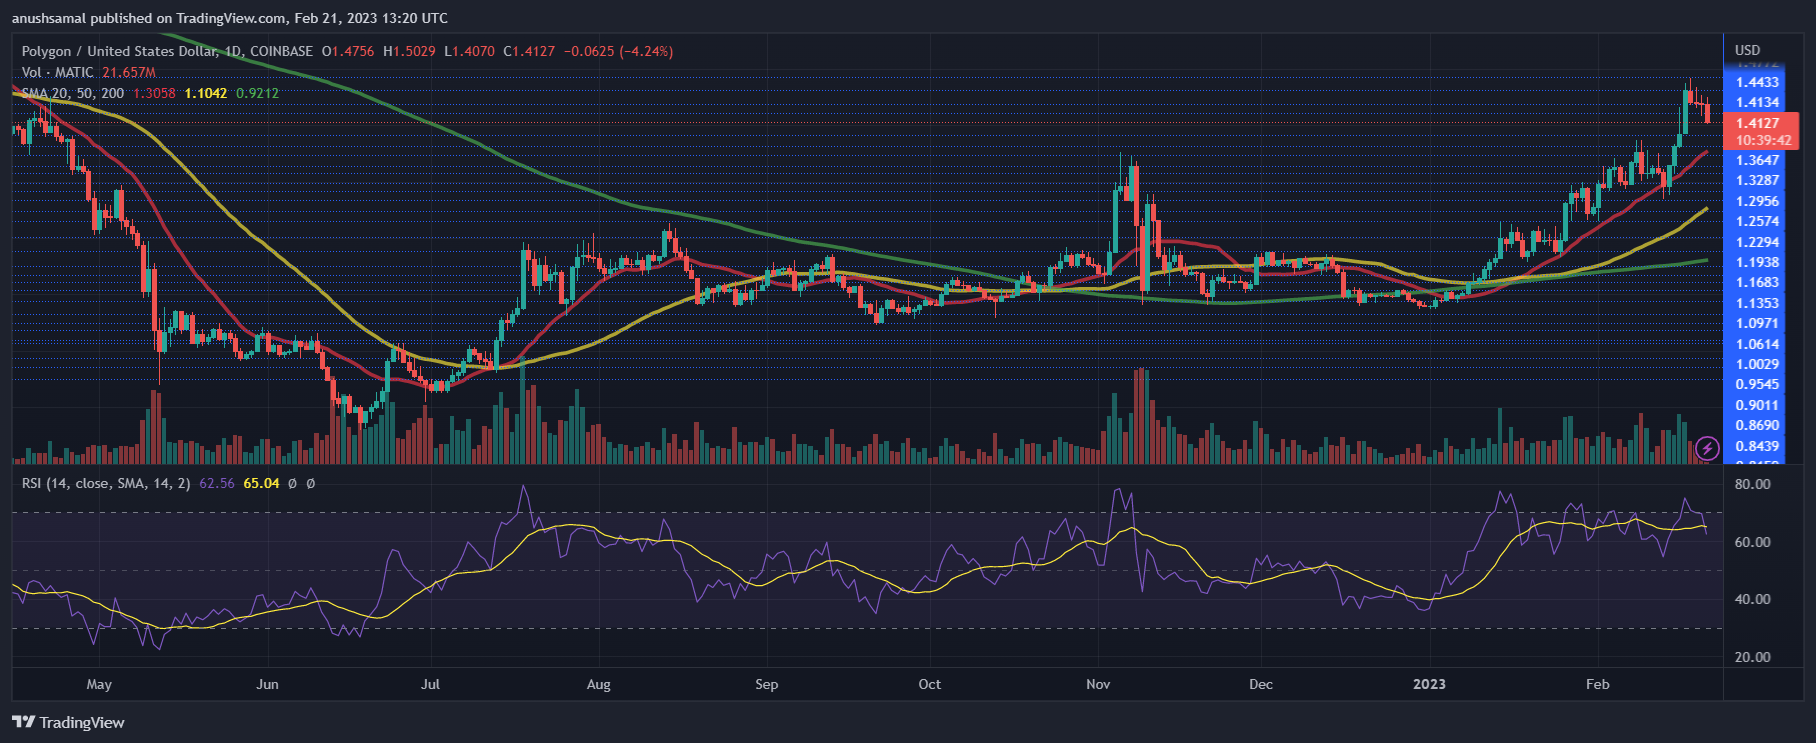
Task: Click the Feb label on the time axis
Action: click(x=1598, y=685)
